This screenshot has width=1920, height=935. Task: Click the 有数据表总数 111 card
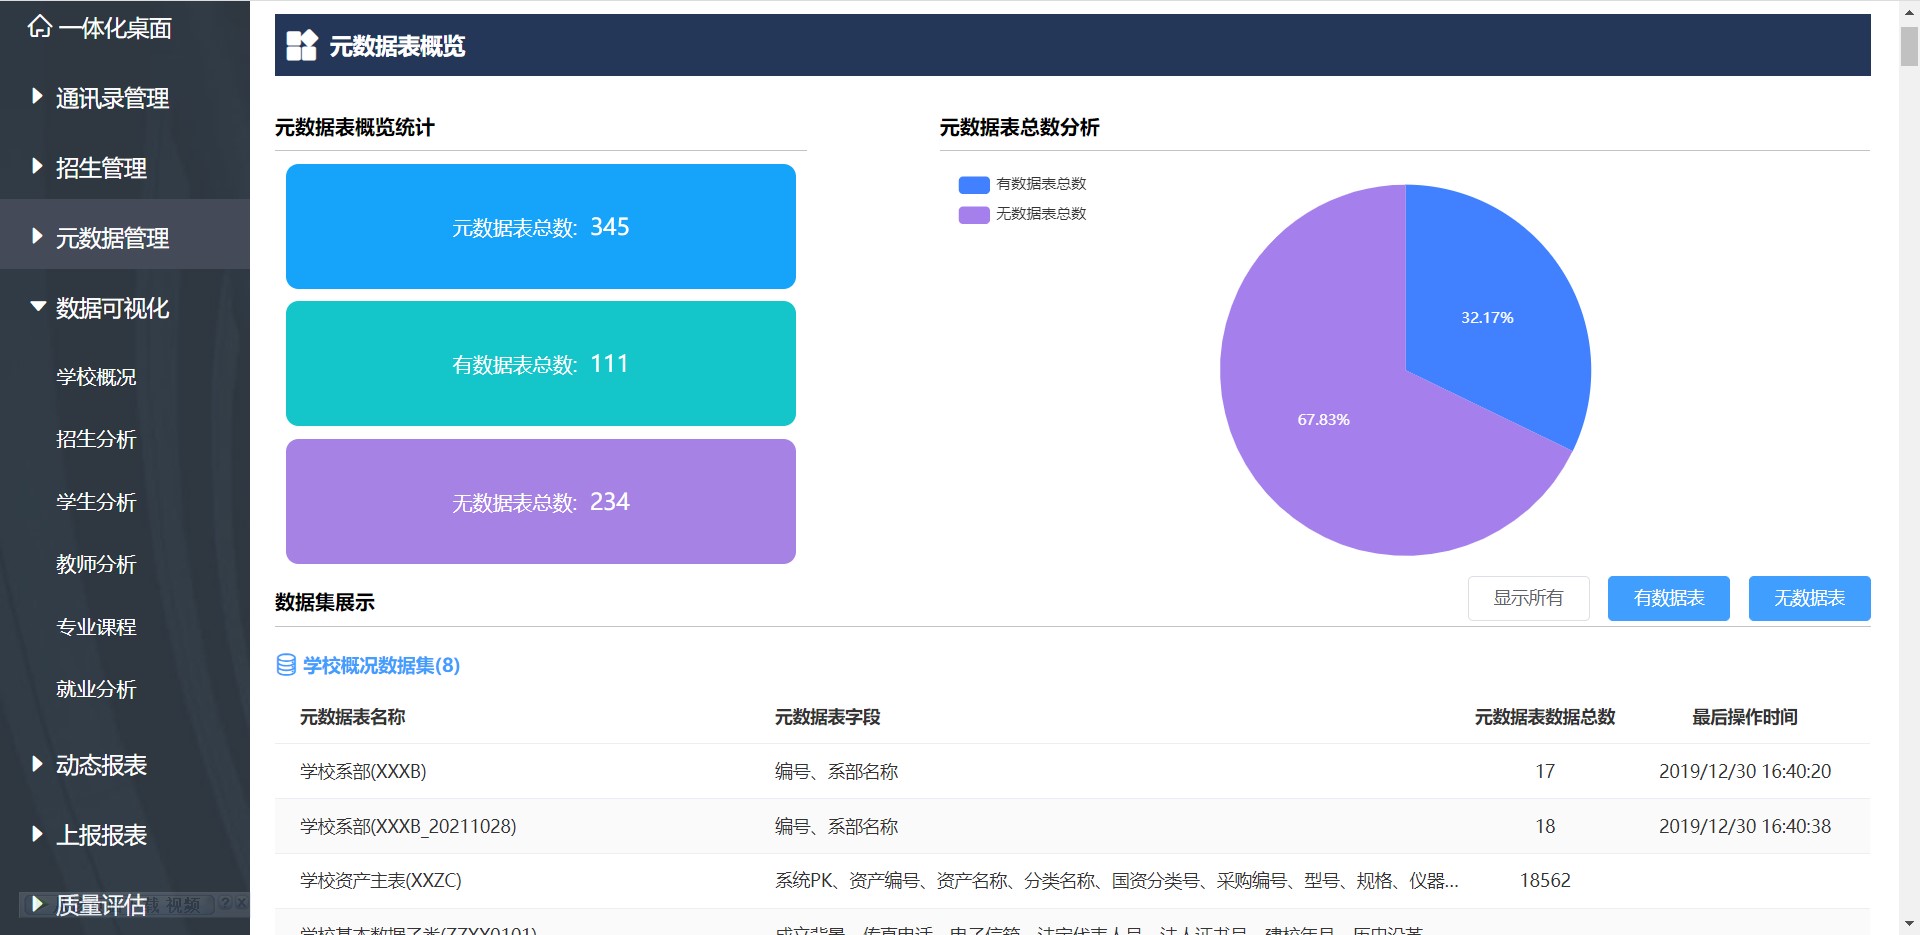(x=540, y=364)
